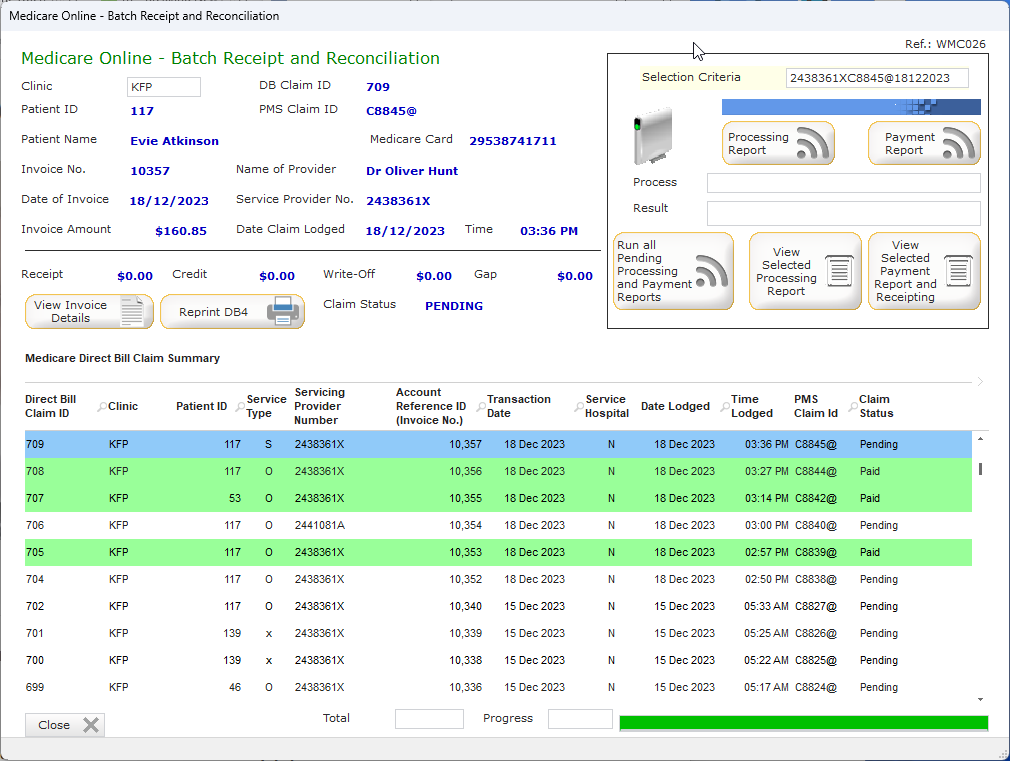Click the Processing Report wireless icon
Image resolution: width=1010 pixels, height=761 pixels.
813,142
